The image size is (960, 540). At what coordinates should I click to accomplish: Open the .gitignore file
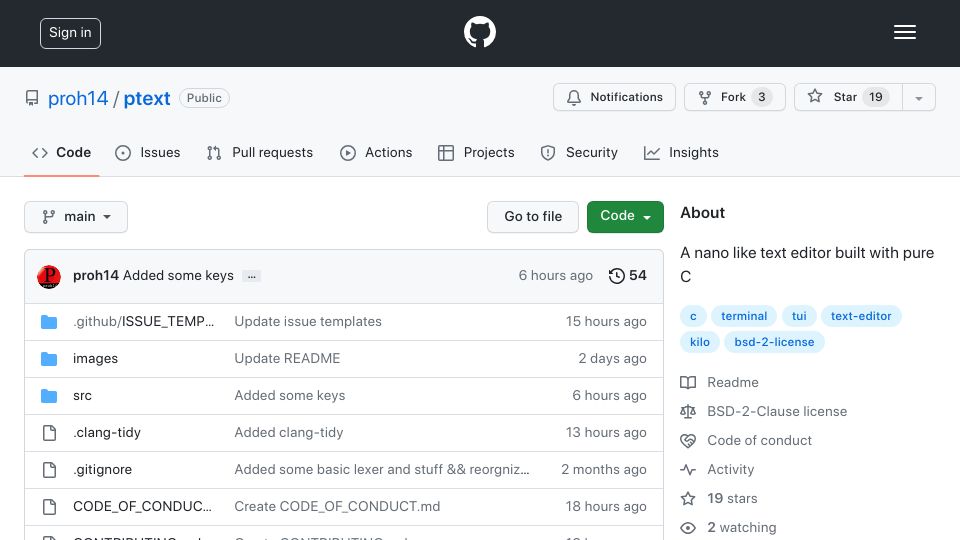pos(102,470)
